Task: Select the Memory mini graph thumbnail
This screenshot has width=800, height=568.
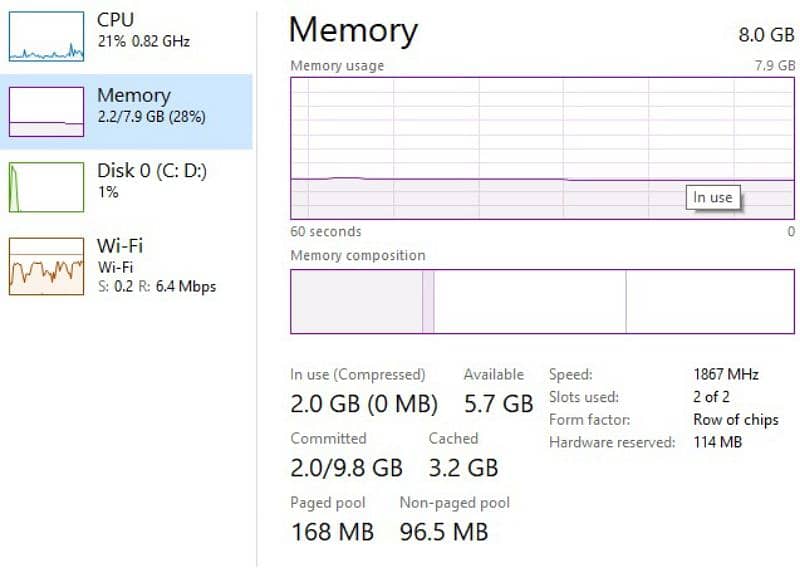Action: [46, 111]
